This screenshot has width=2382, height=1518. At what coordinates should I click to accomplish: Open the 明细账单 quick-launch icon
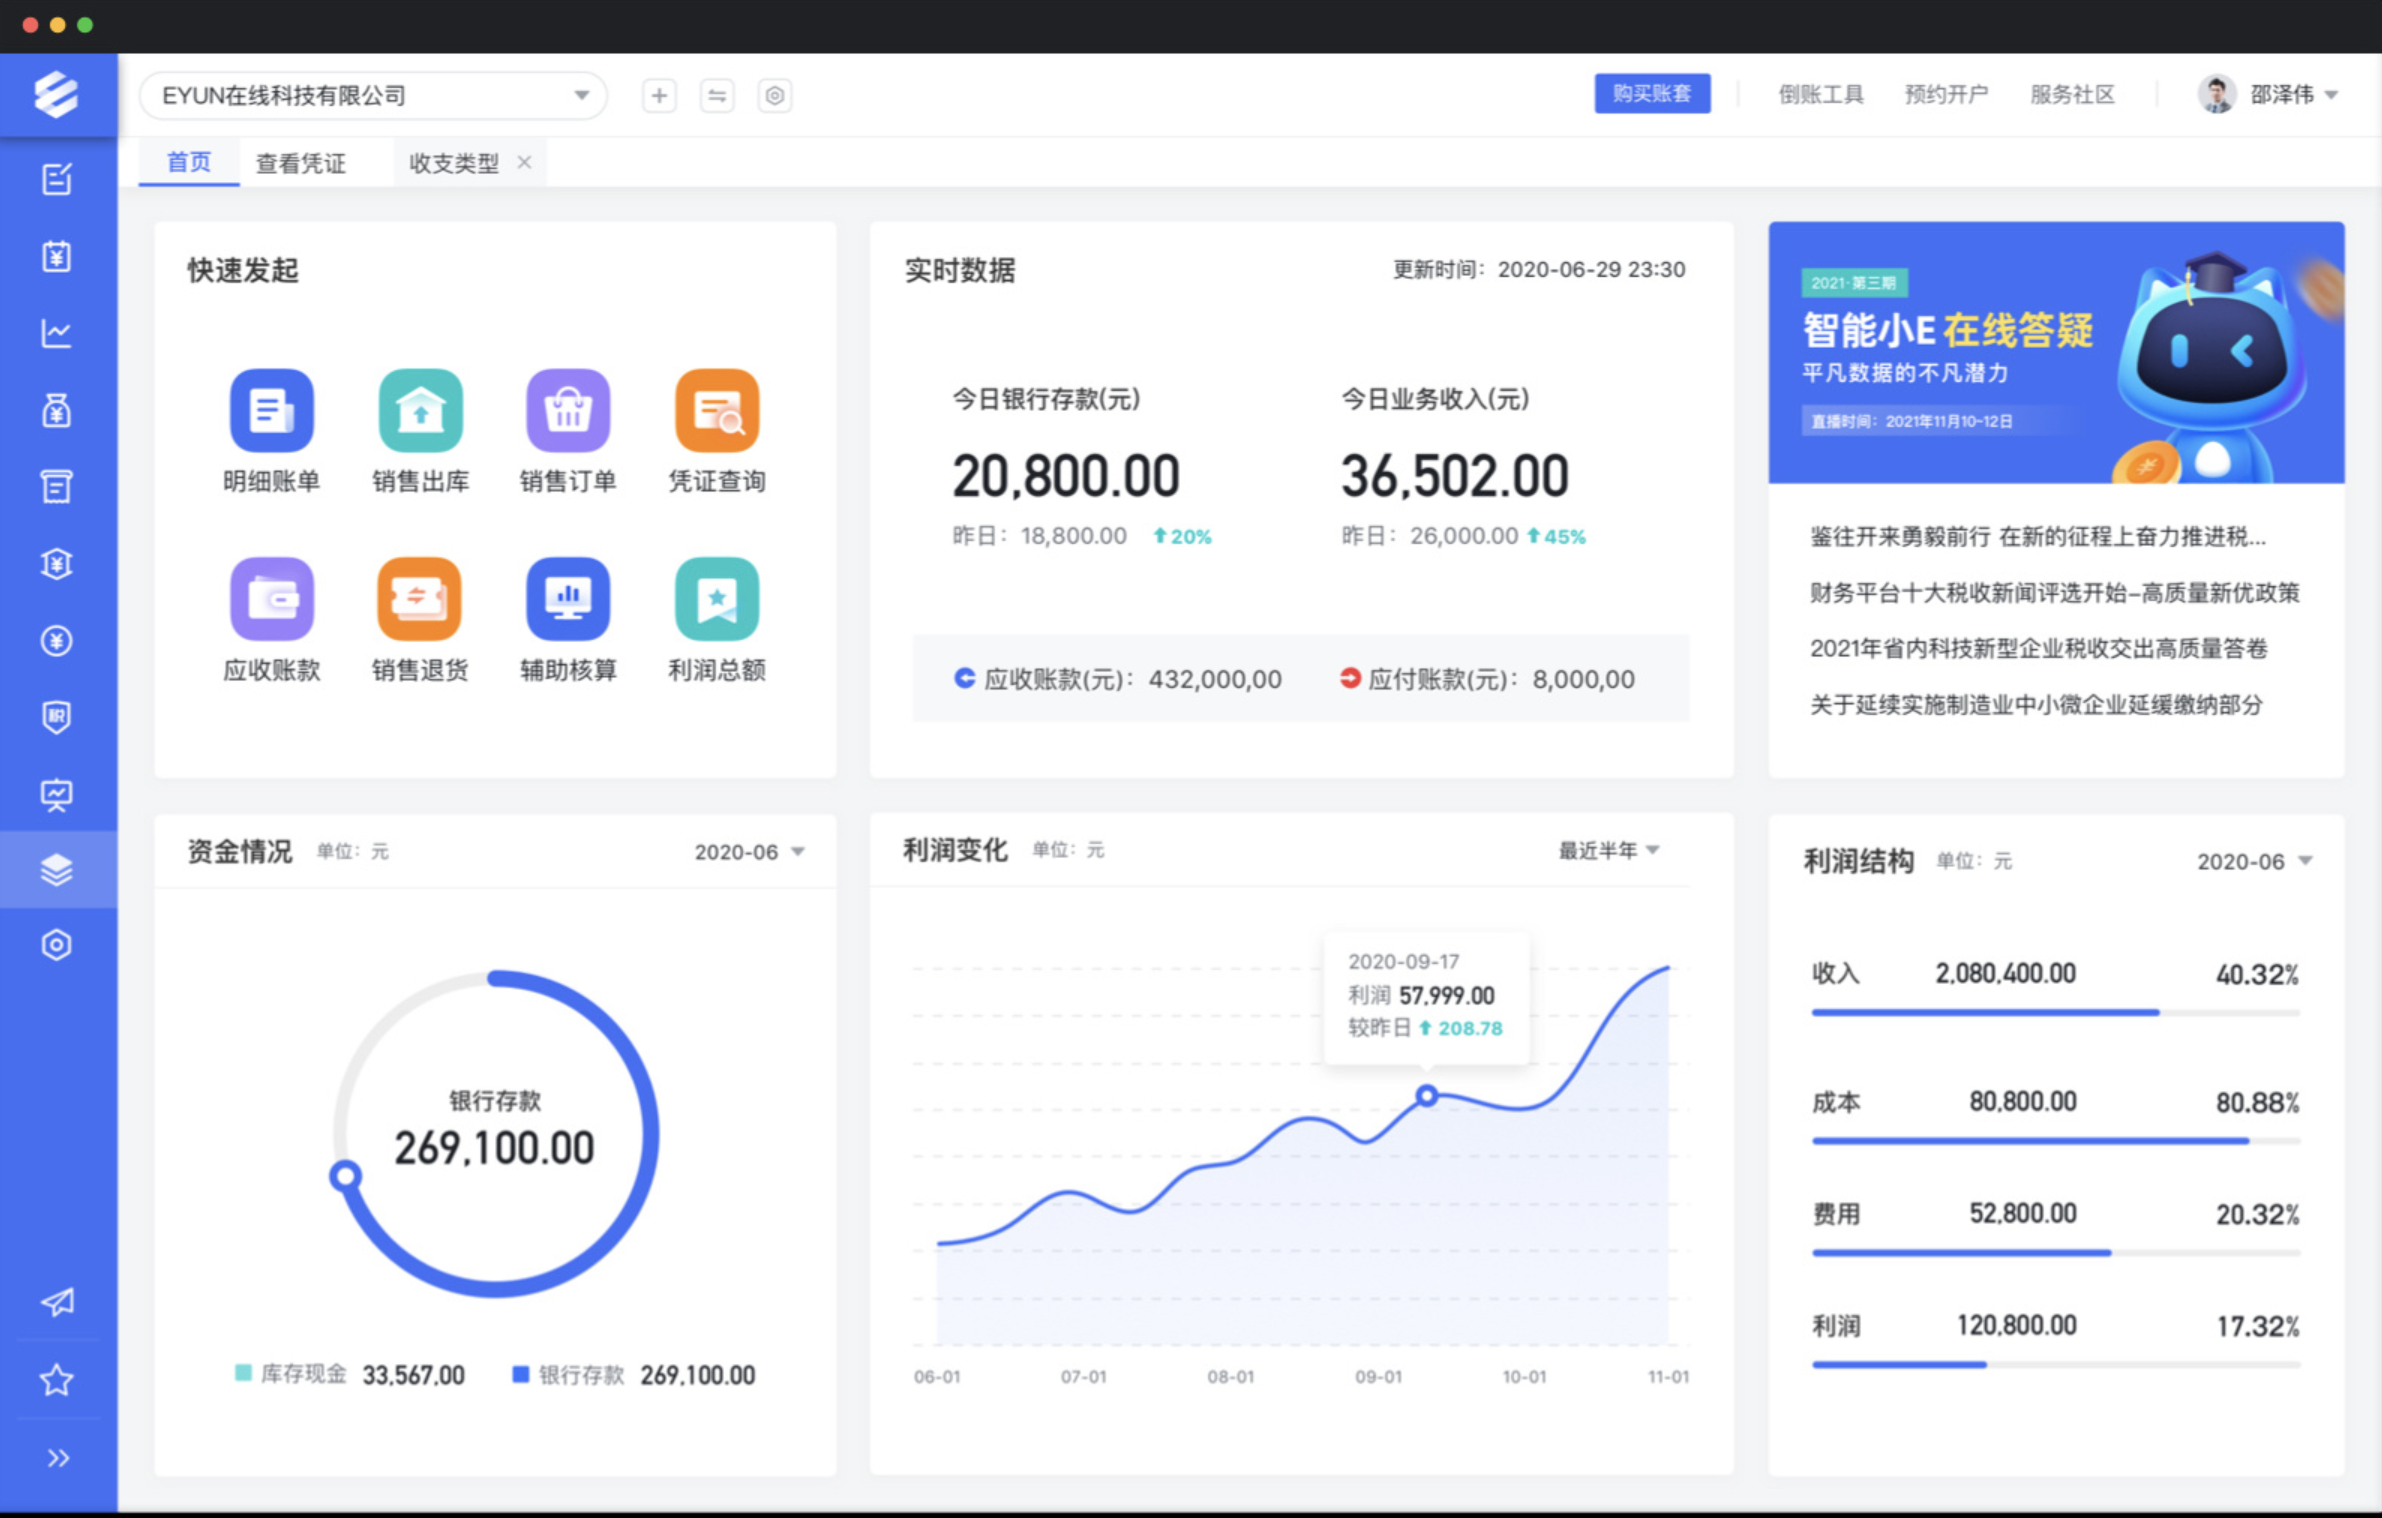(271, 411)
